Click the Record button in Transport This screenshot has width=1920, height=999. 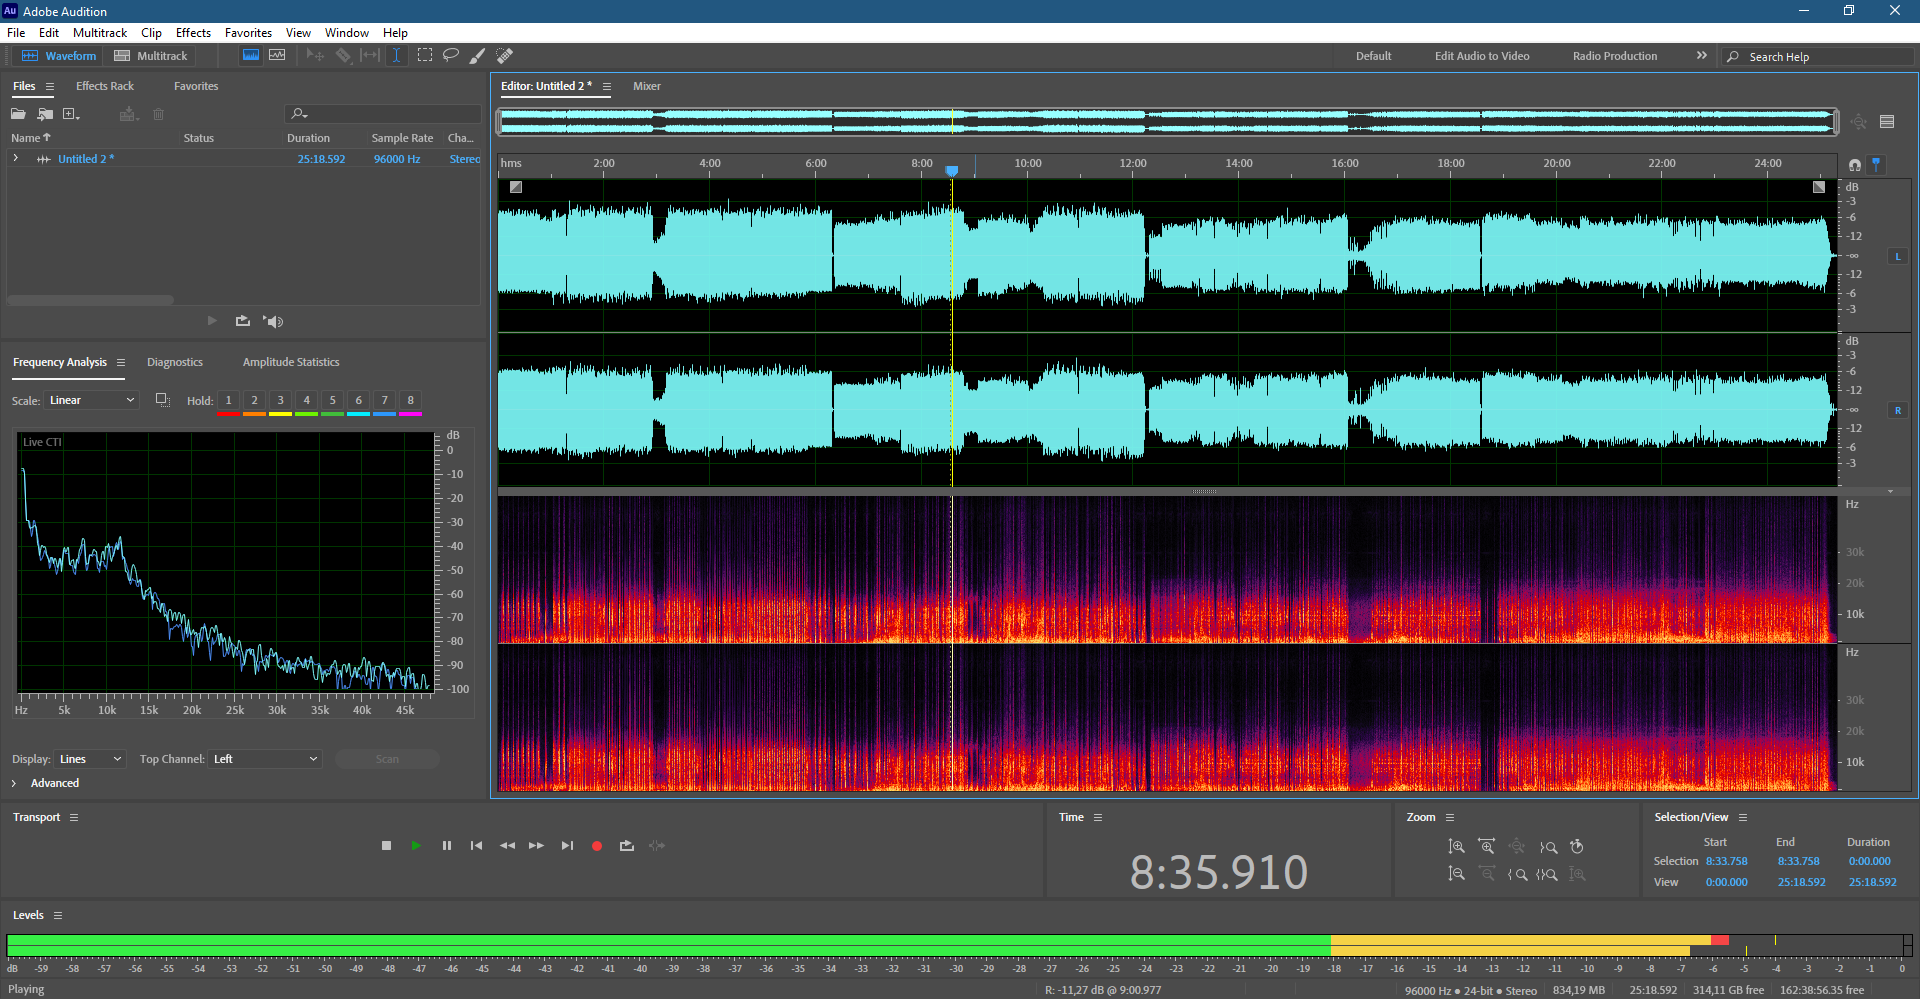597,846
